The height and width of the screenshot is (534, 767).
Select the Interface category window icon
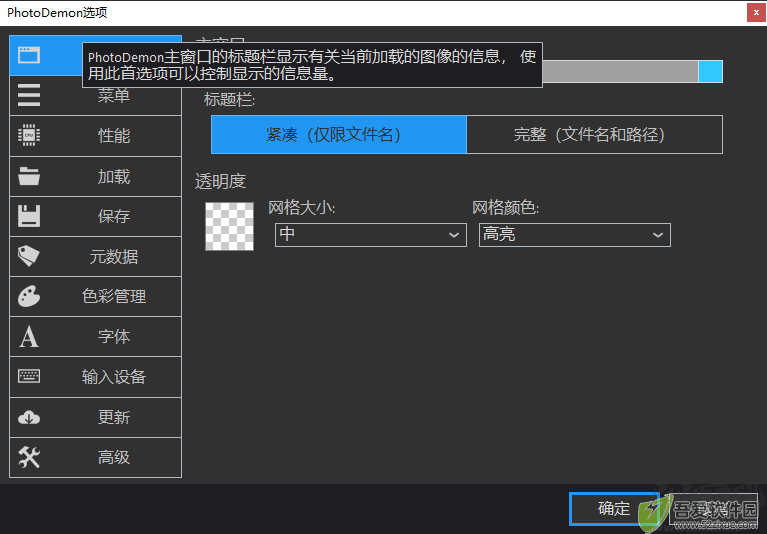tap(29, 55)
